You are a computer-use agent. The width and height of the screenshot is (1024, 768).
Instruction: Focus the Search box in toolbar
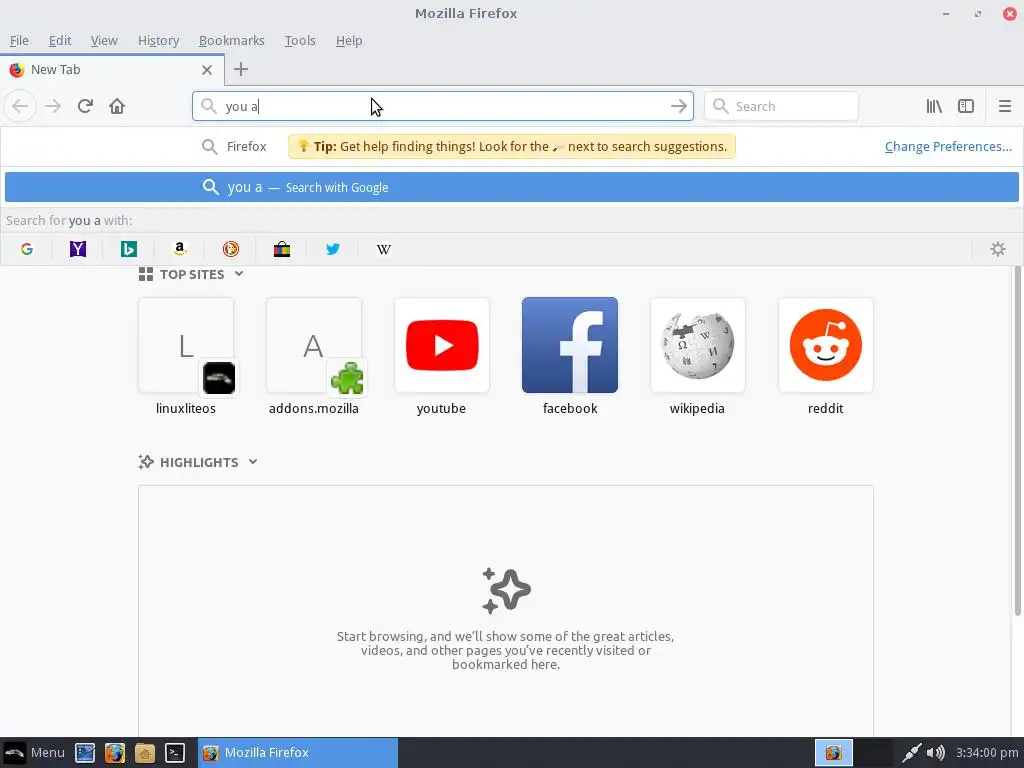click(x=781, y=106)
